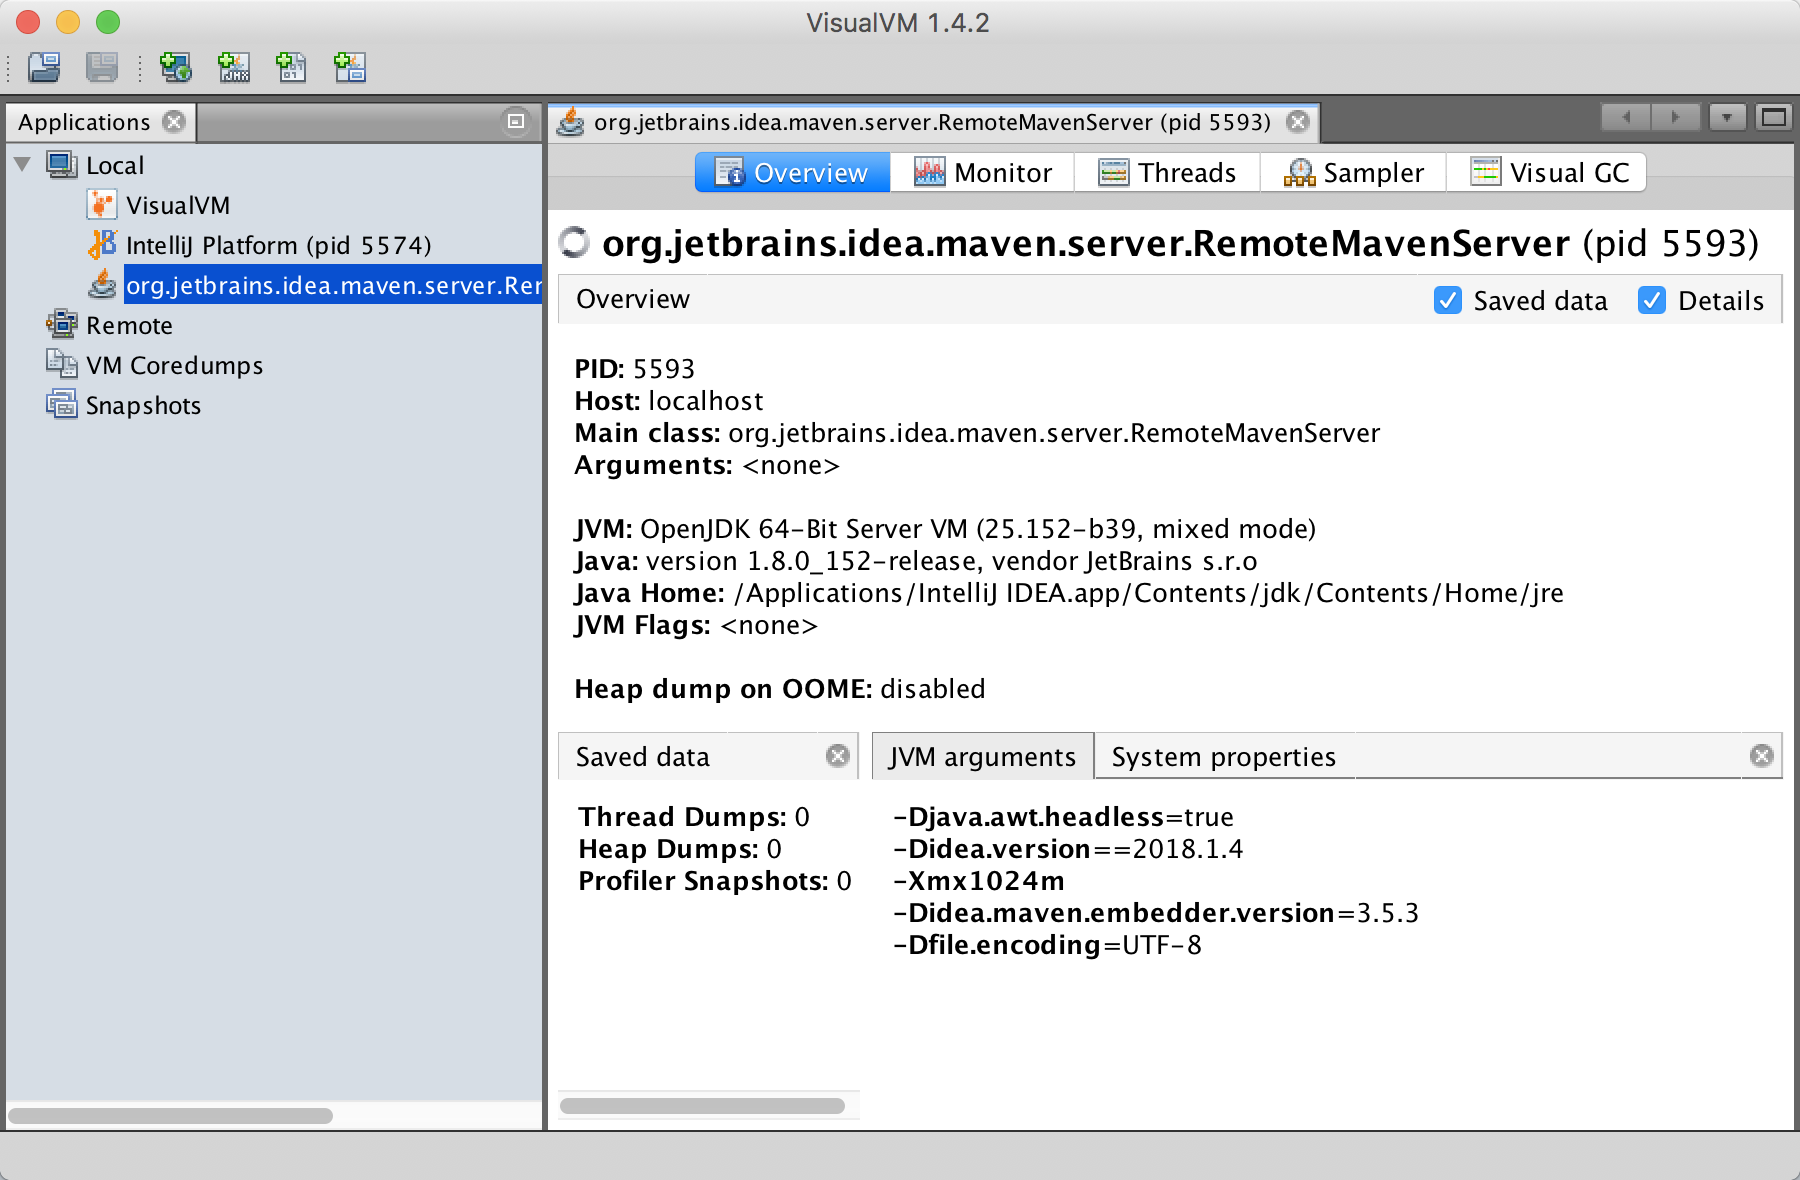Click Add Application Snapshot toolbar icon

click(x=350, y=67)
